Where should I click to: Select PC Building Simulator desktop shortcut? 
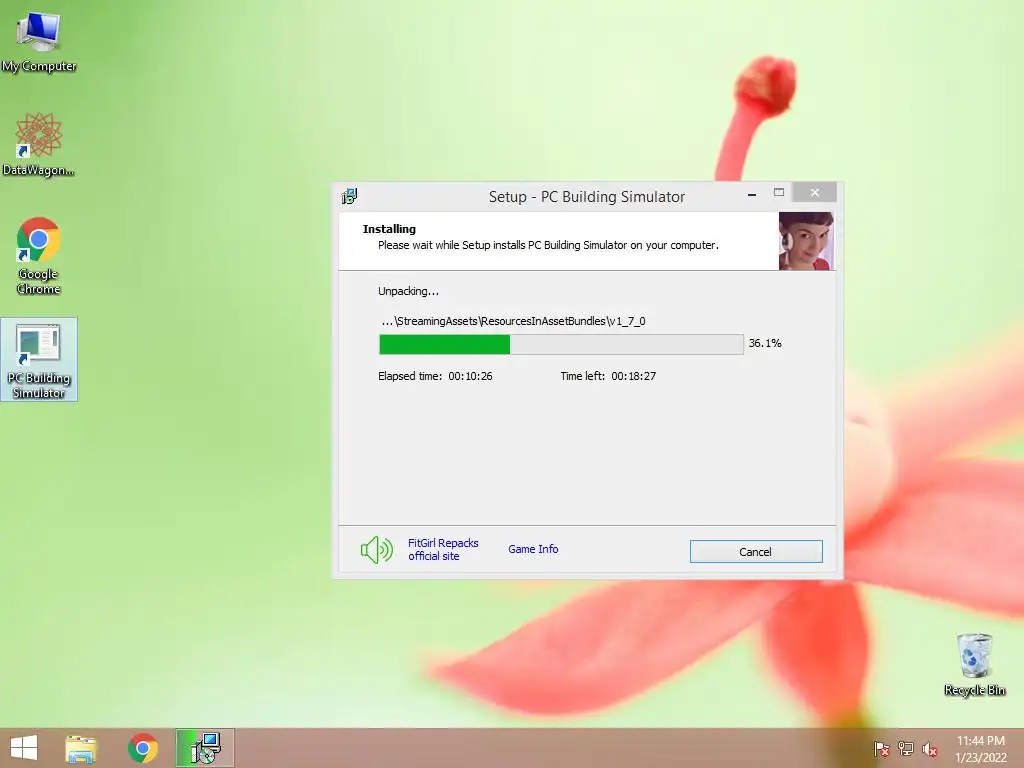click(x=39, y=360)
